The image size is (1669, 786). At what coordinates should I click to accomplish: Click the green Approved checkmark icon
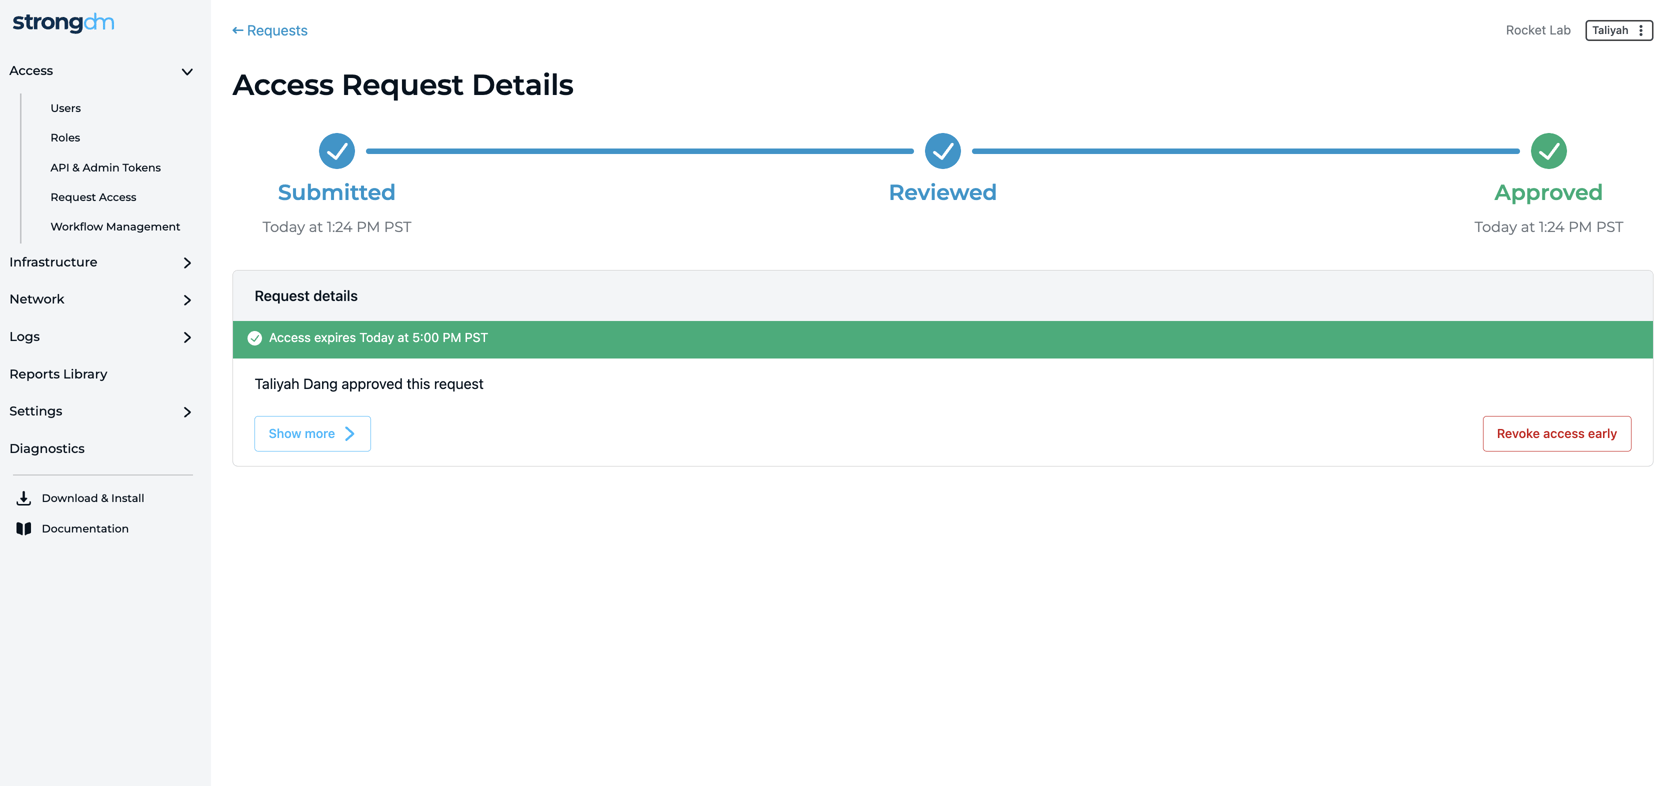(x=1548, y=151)
